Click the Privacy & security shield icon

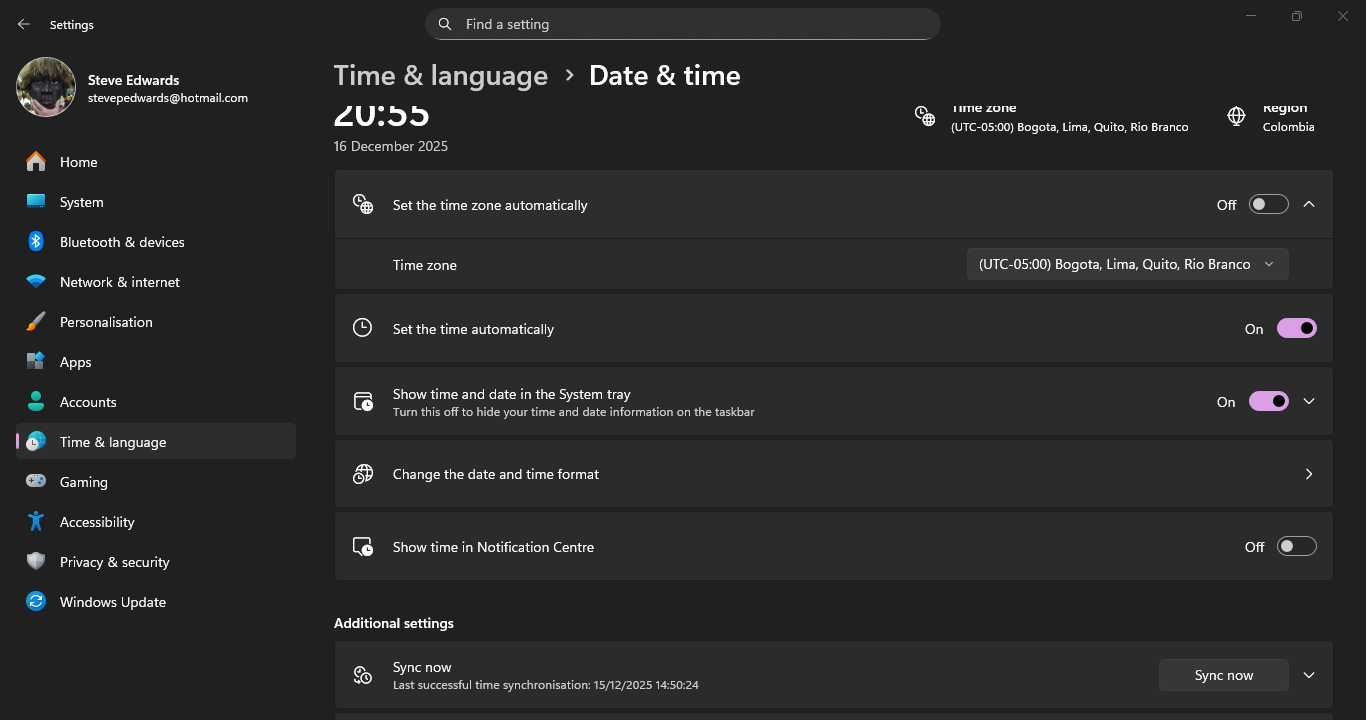pos(36,562)
